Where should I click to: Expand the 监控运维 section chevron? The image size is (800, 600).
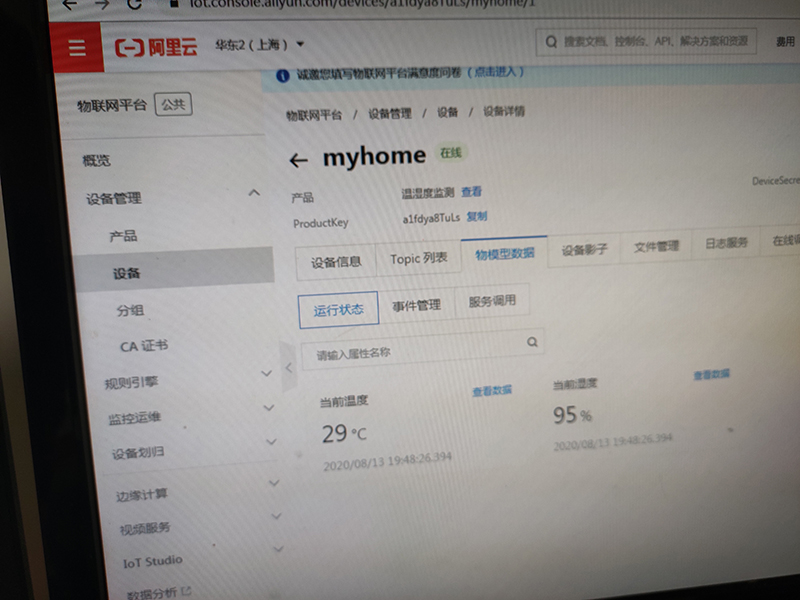pyautogui.click(x=268, y=407)
